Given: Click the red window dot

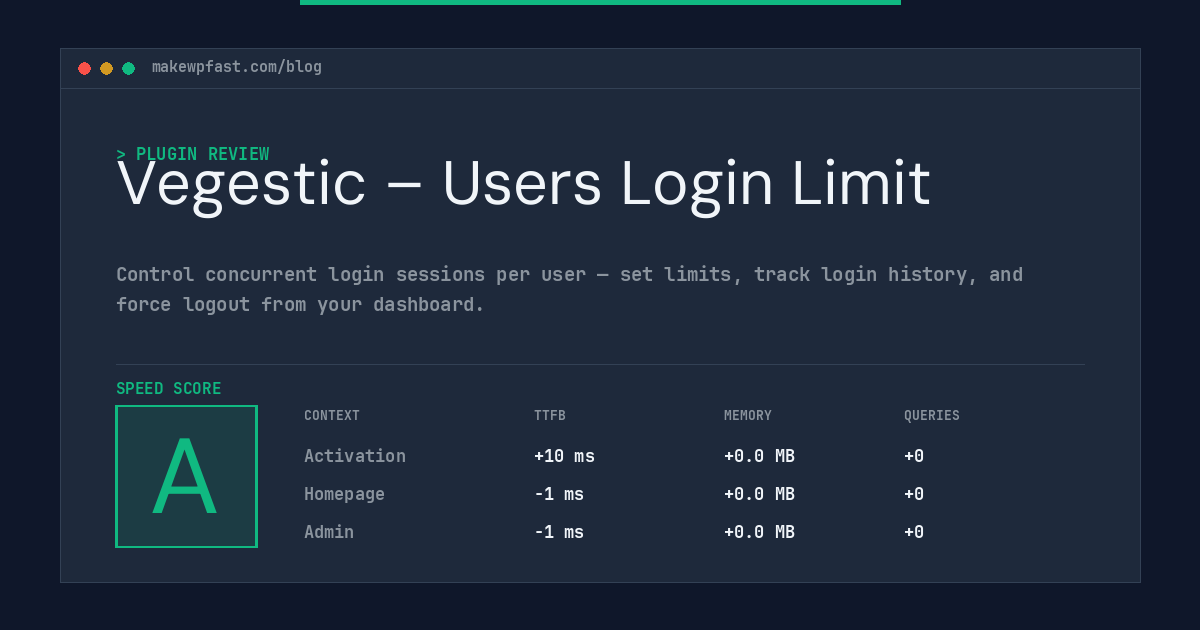Looking at the screenshot, I should coord(84,68).
